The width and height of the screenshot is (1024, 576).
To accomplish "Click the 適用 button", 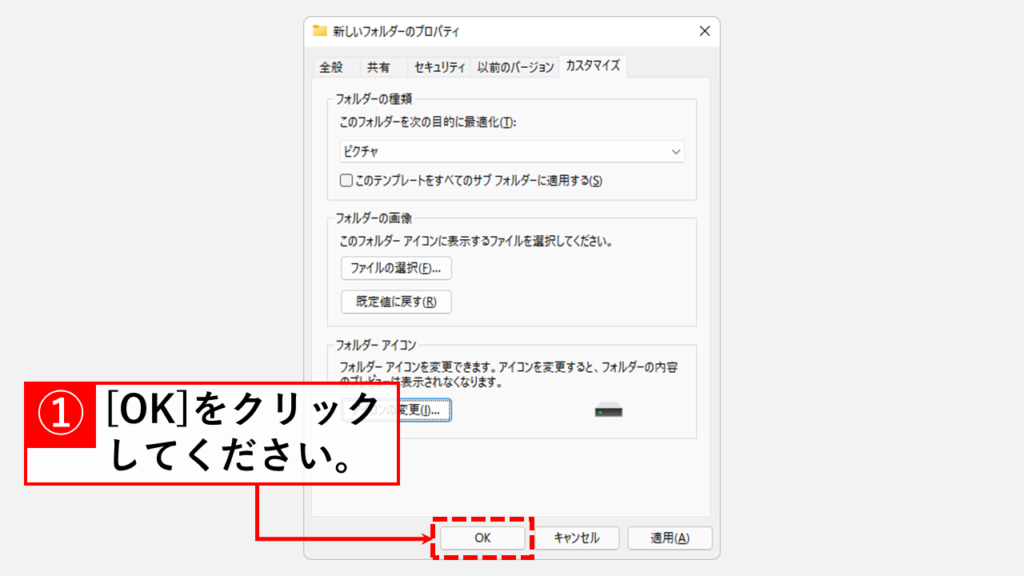I will [x=669, y=538].
